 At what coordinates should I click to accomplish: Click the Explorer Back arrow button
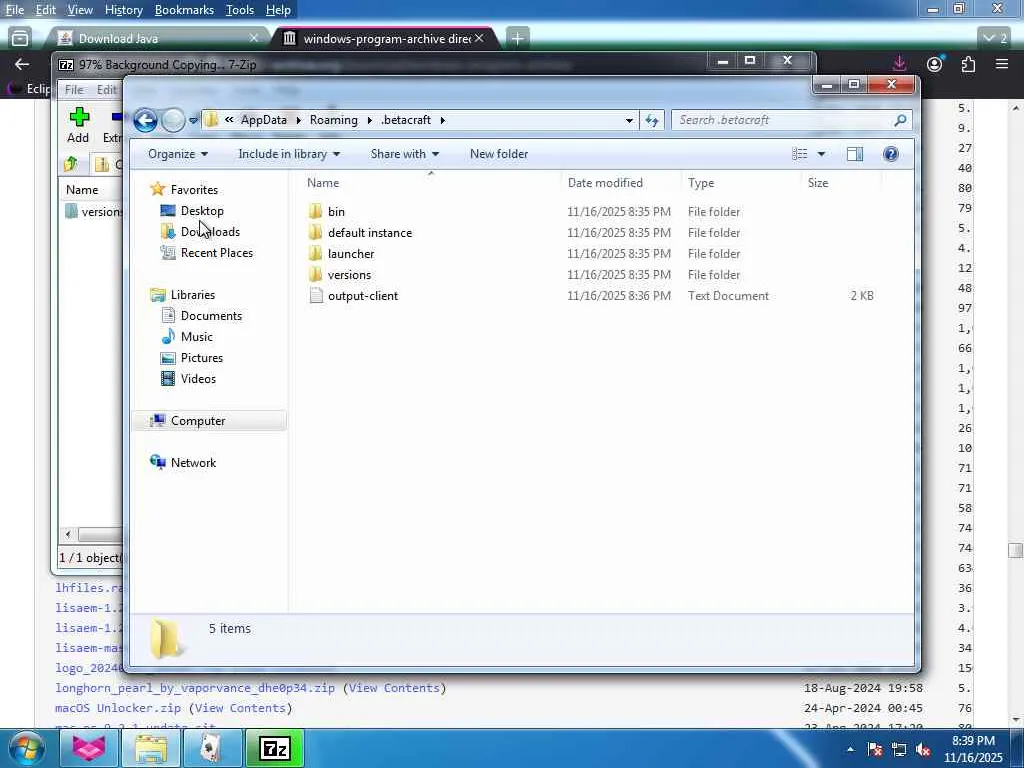145,120
